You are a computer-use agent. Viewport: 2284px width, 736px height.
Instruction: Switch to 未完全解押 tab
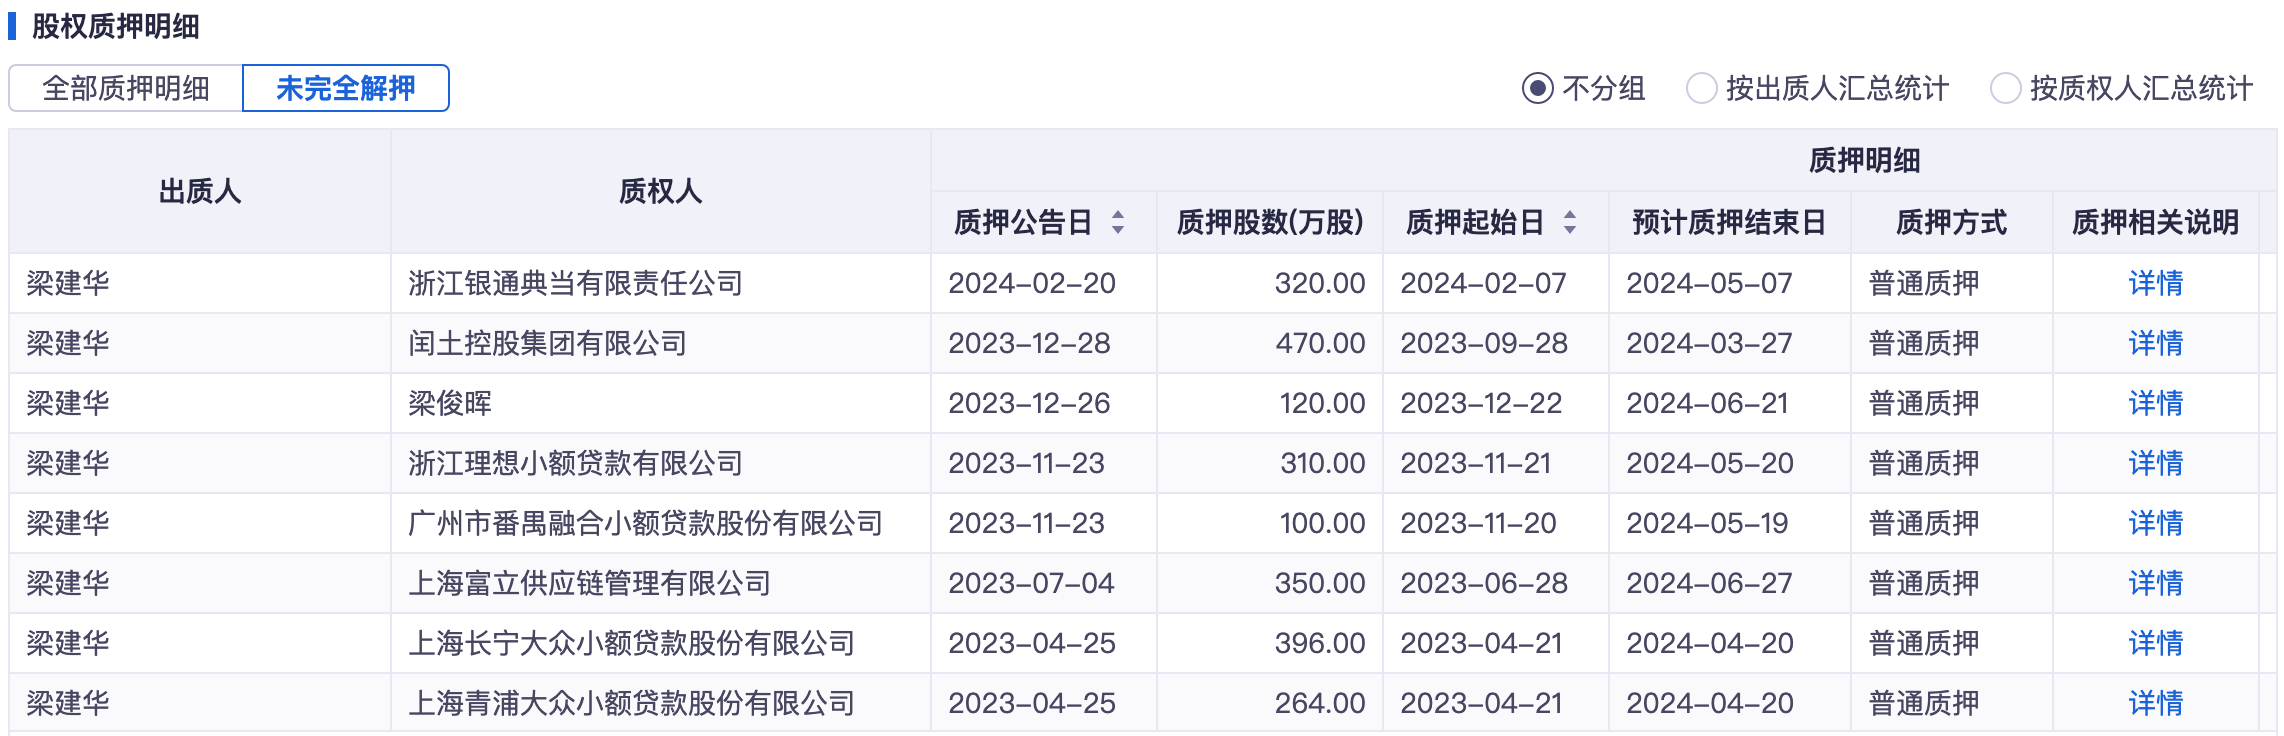pyautogui.click(x=346, y=88)
